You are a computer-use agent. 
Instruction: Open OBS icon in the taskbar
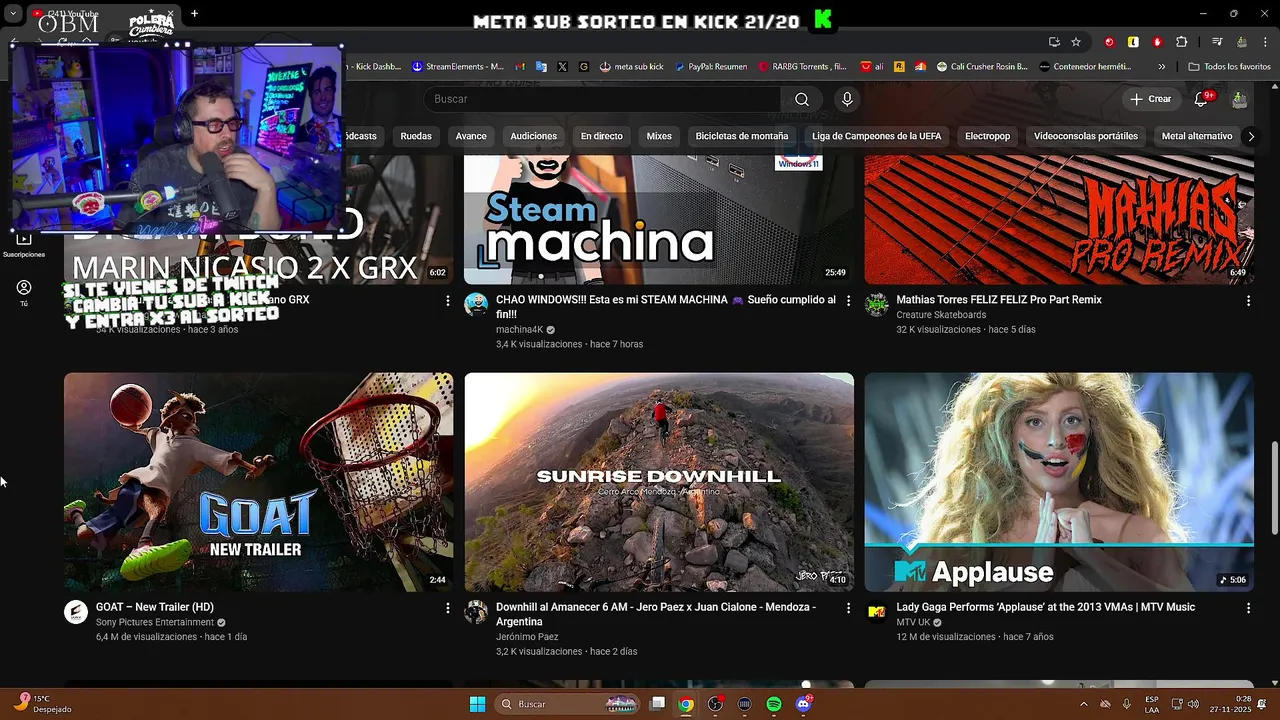coord(715,704)
